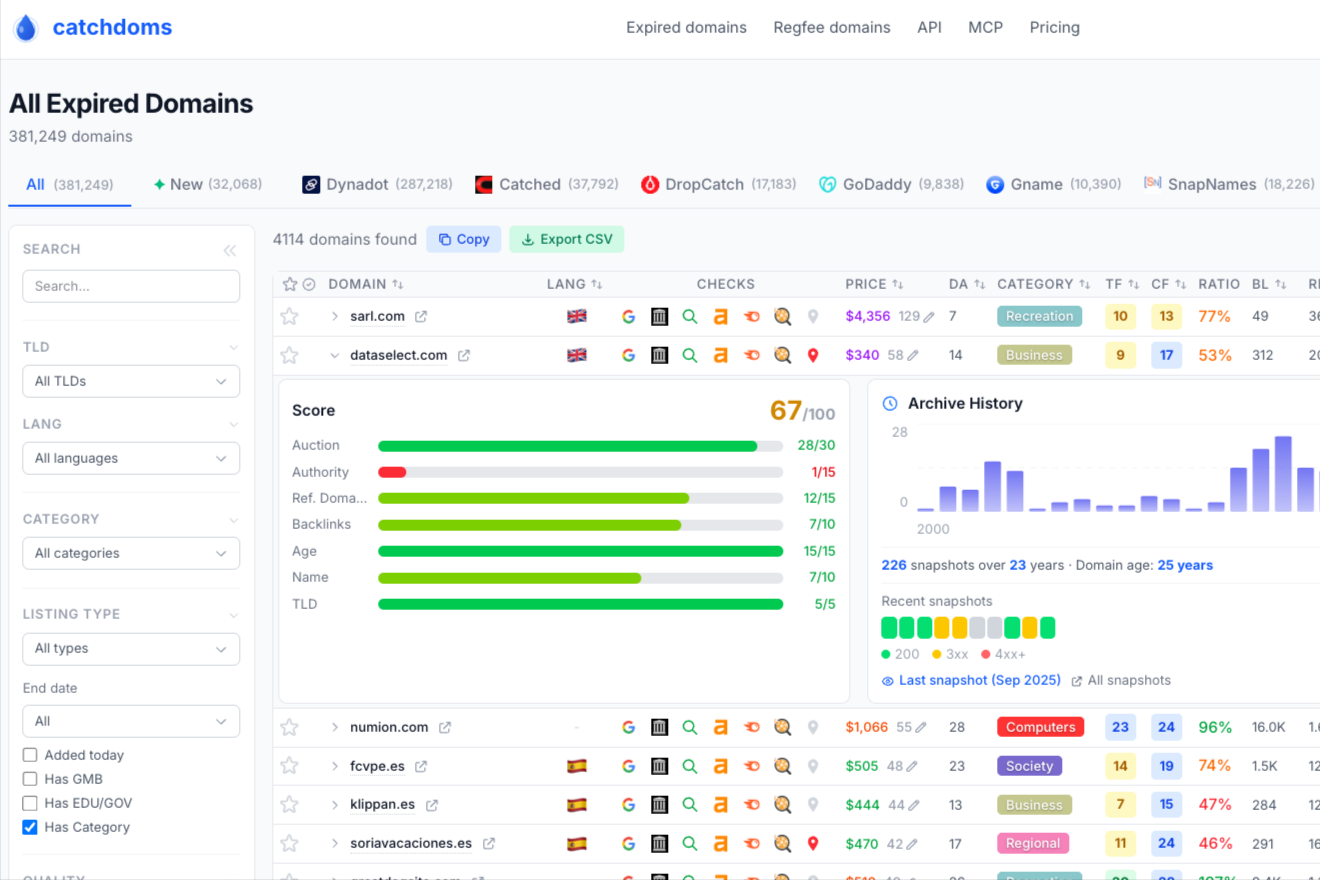
Task: Collapse the dataselect.com row details
Action: (335, 355)
